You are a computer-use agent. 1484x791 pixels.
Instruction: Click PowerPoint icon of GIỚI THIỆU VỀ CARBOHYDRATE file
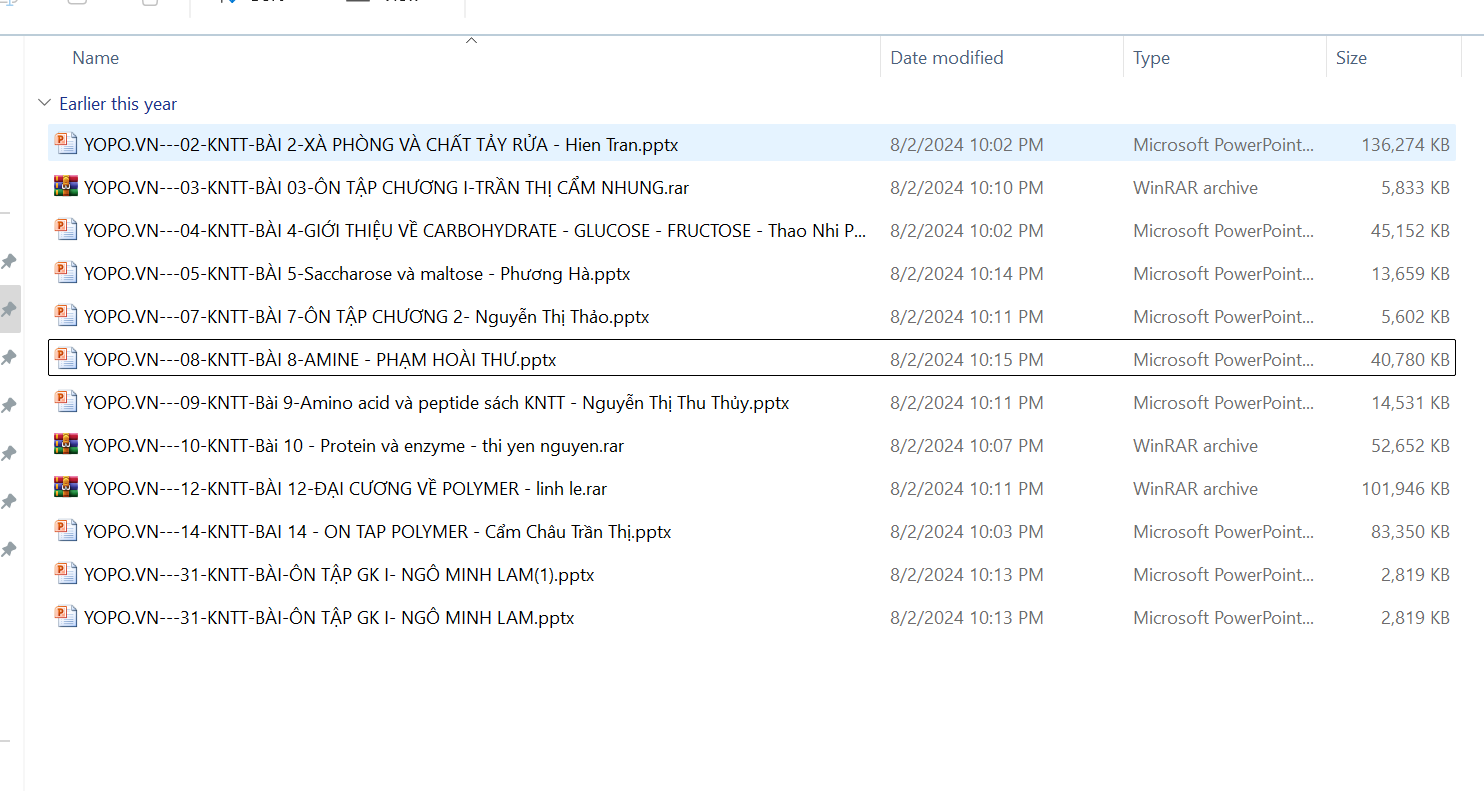(x=66, y=230)
